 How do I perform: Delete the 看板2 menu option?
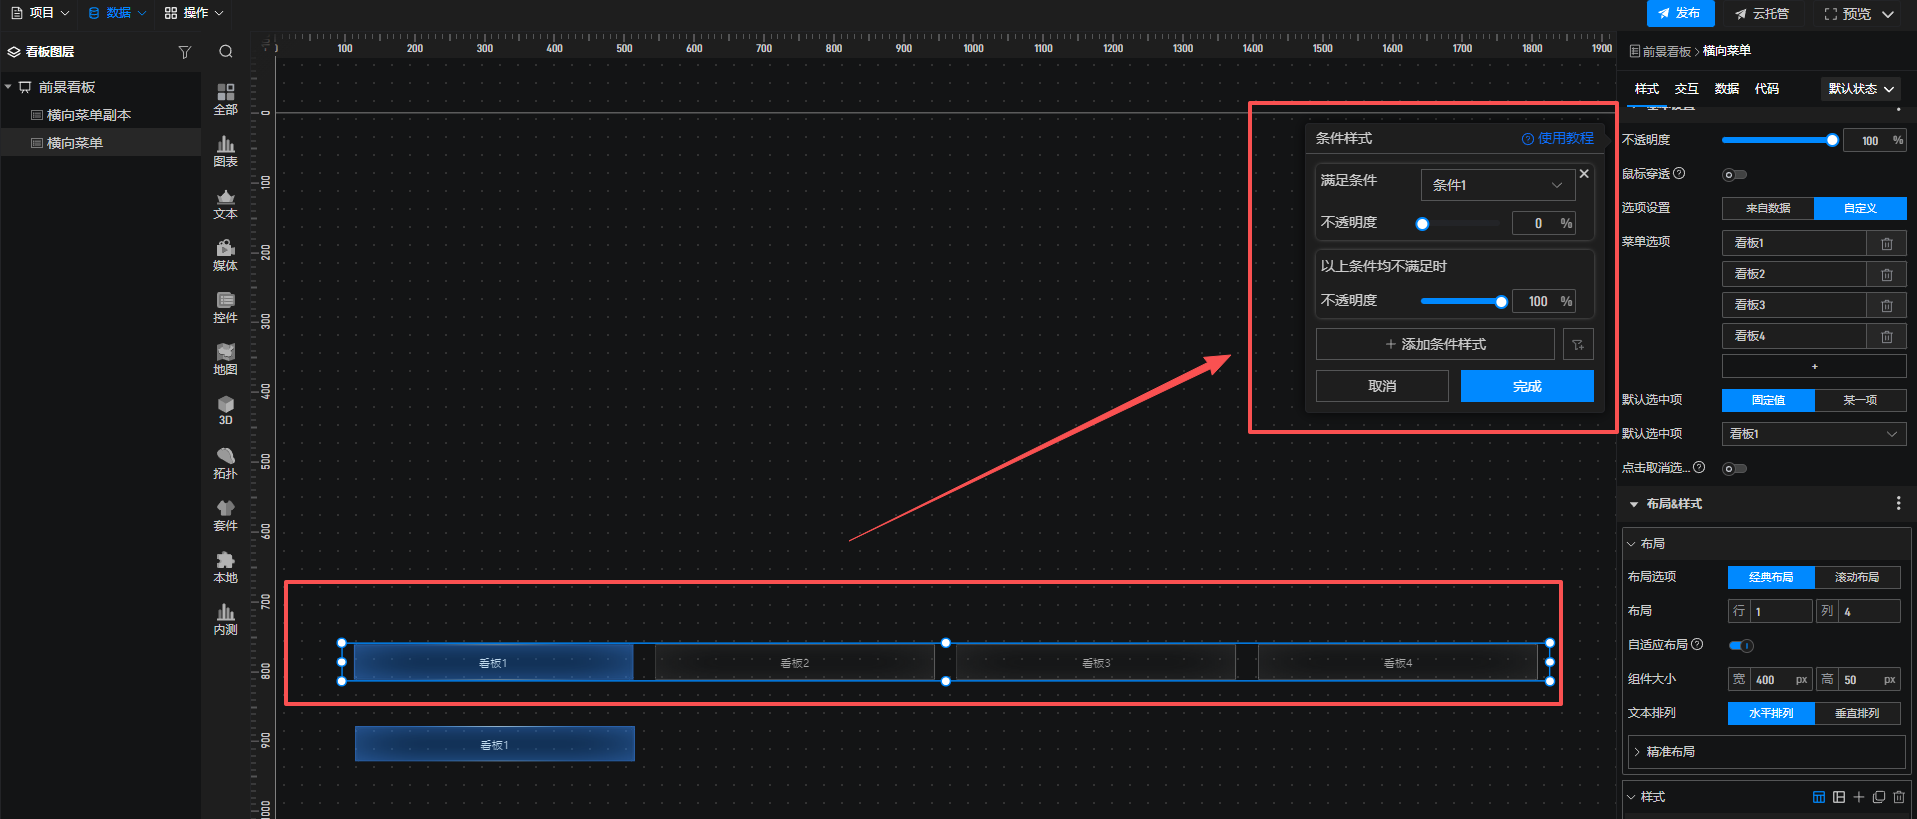tap(1886, 274)
